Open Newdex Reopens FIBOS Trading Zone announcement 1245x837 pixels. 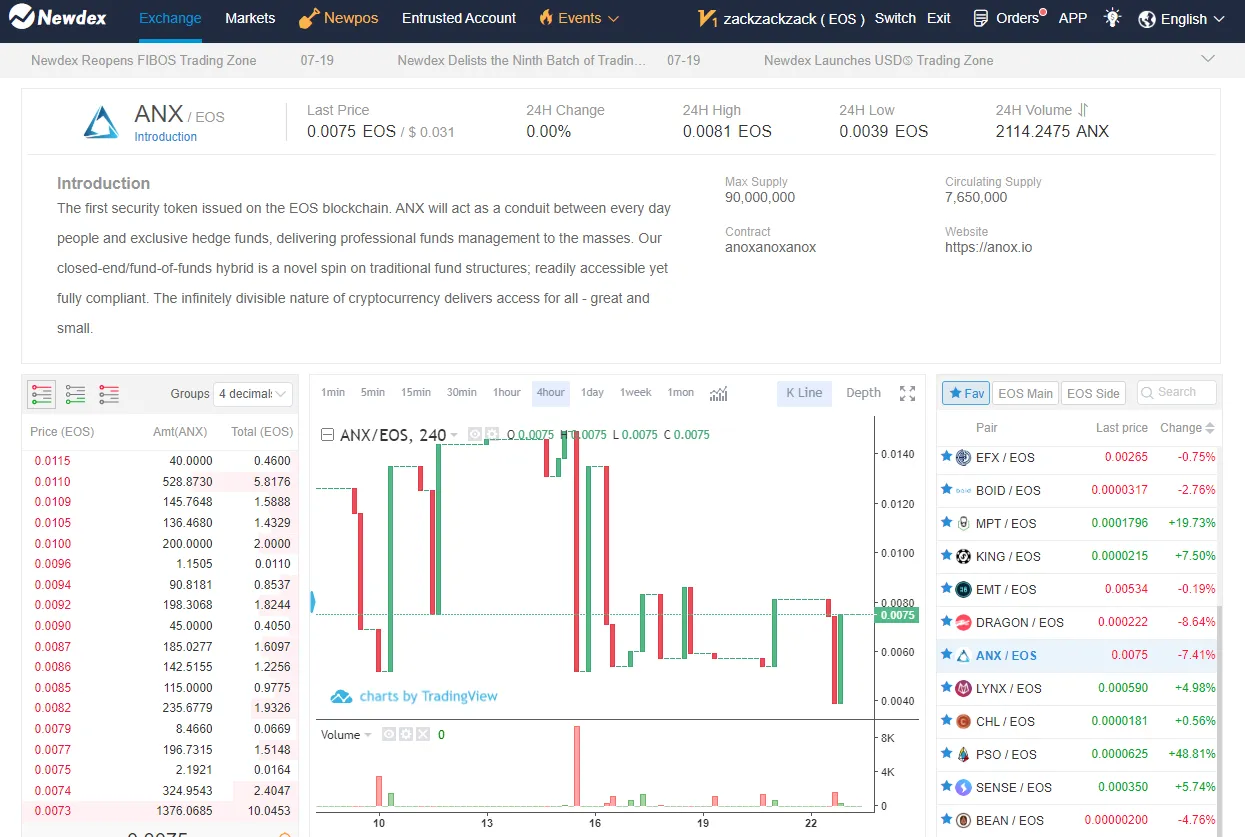point(144,60)
